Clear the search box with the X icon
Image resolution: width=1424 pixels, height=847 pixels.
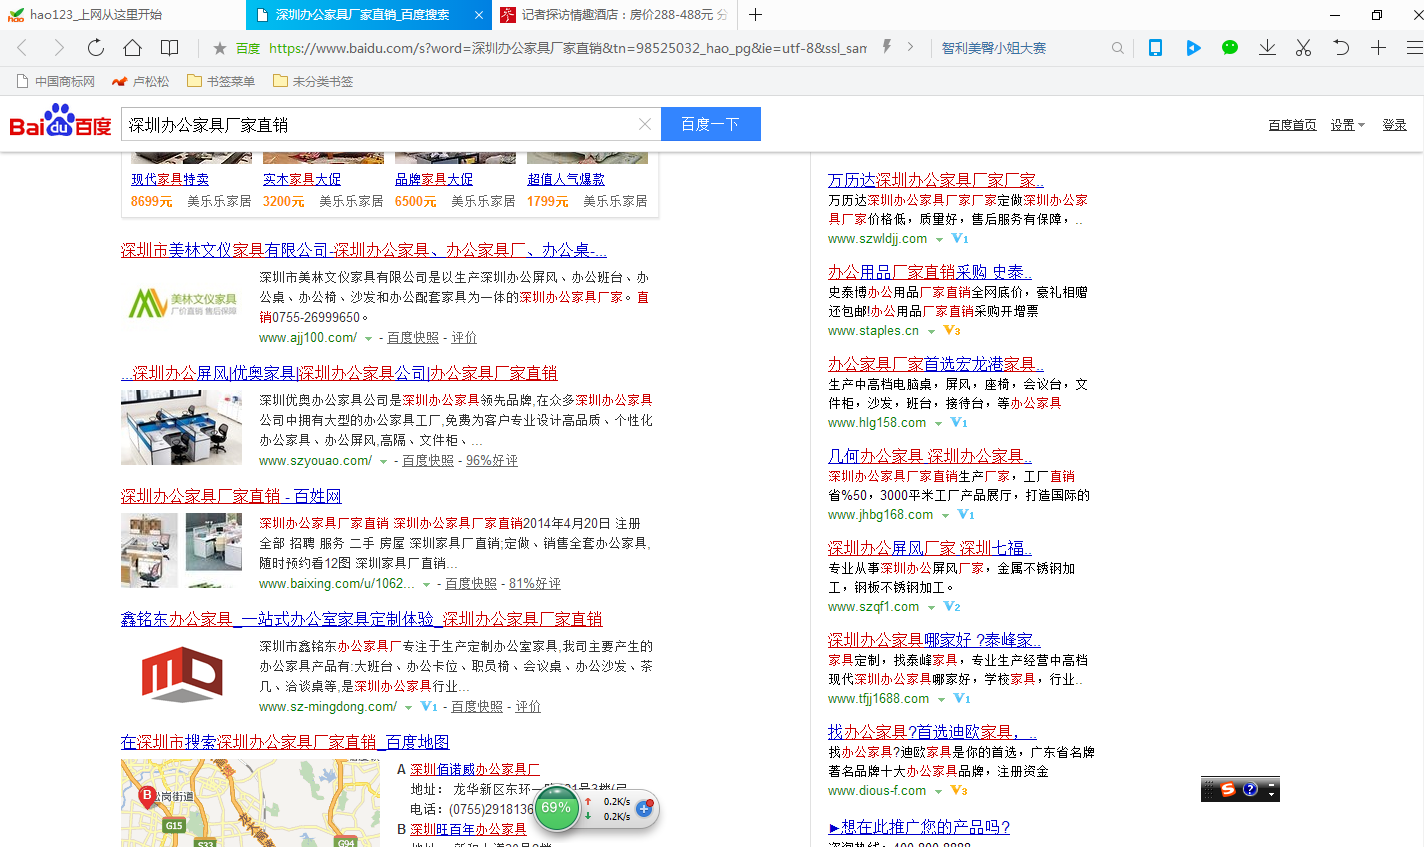tap(645, 124)
